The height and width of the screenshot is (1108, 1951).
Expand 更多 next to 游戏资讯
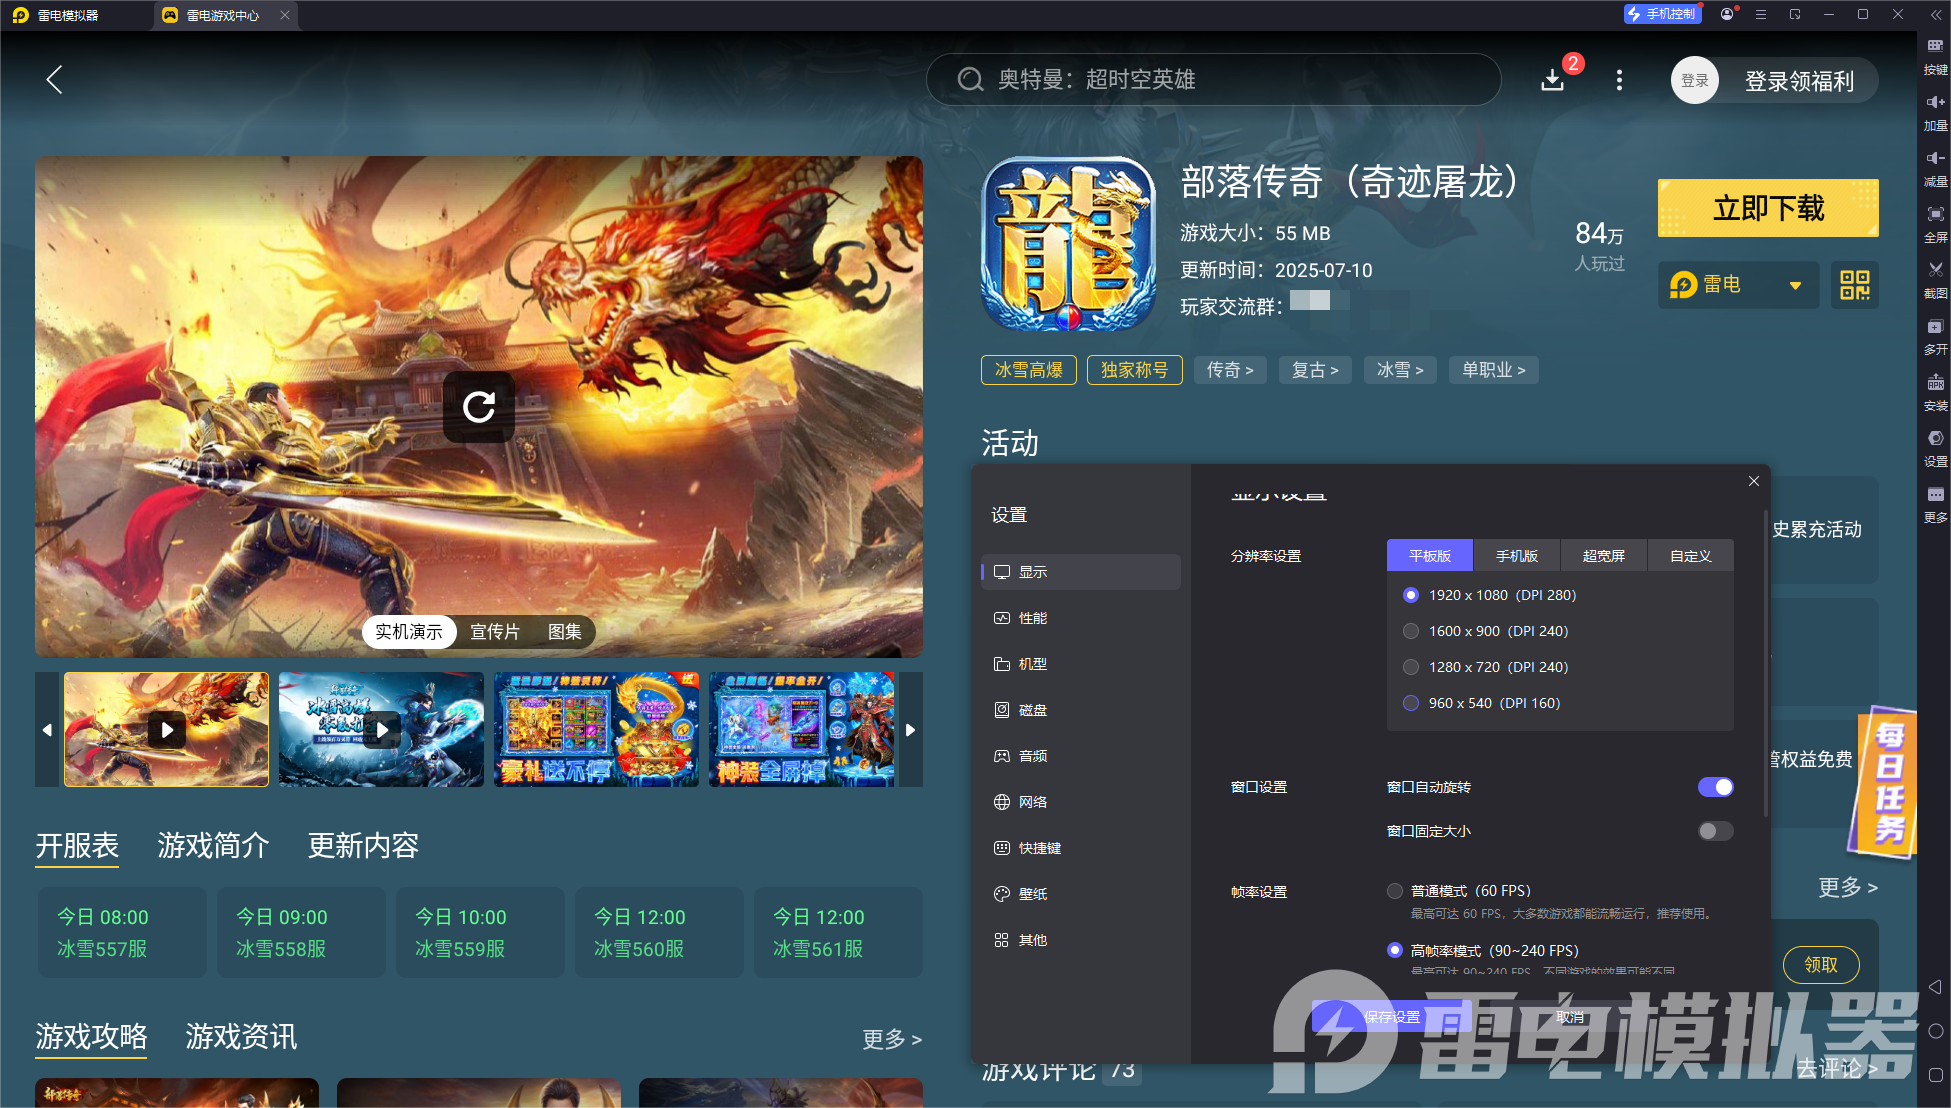891,1039
